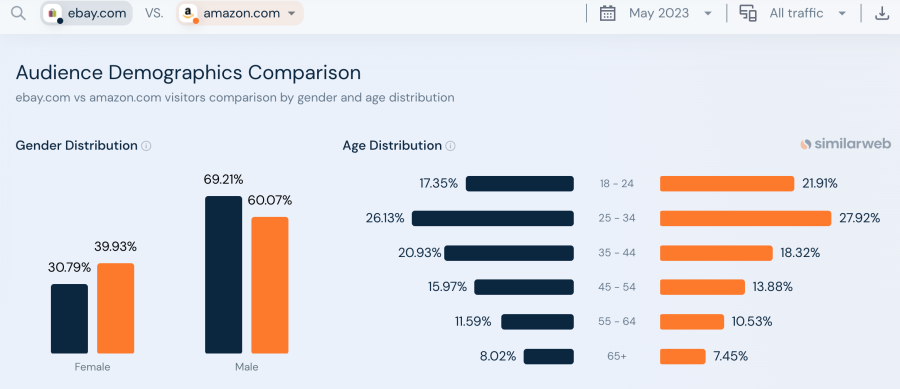Click the ebay.com favicon icon
The height and width of the screenshot is (389, 900).
(53, 13)
